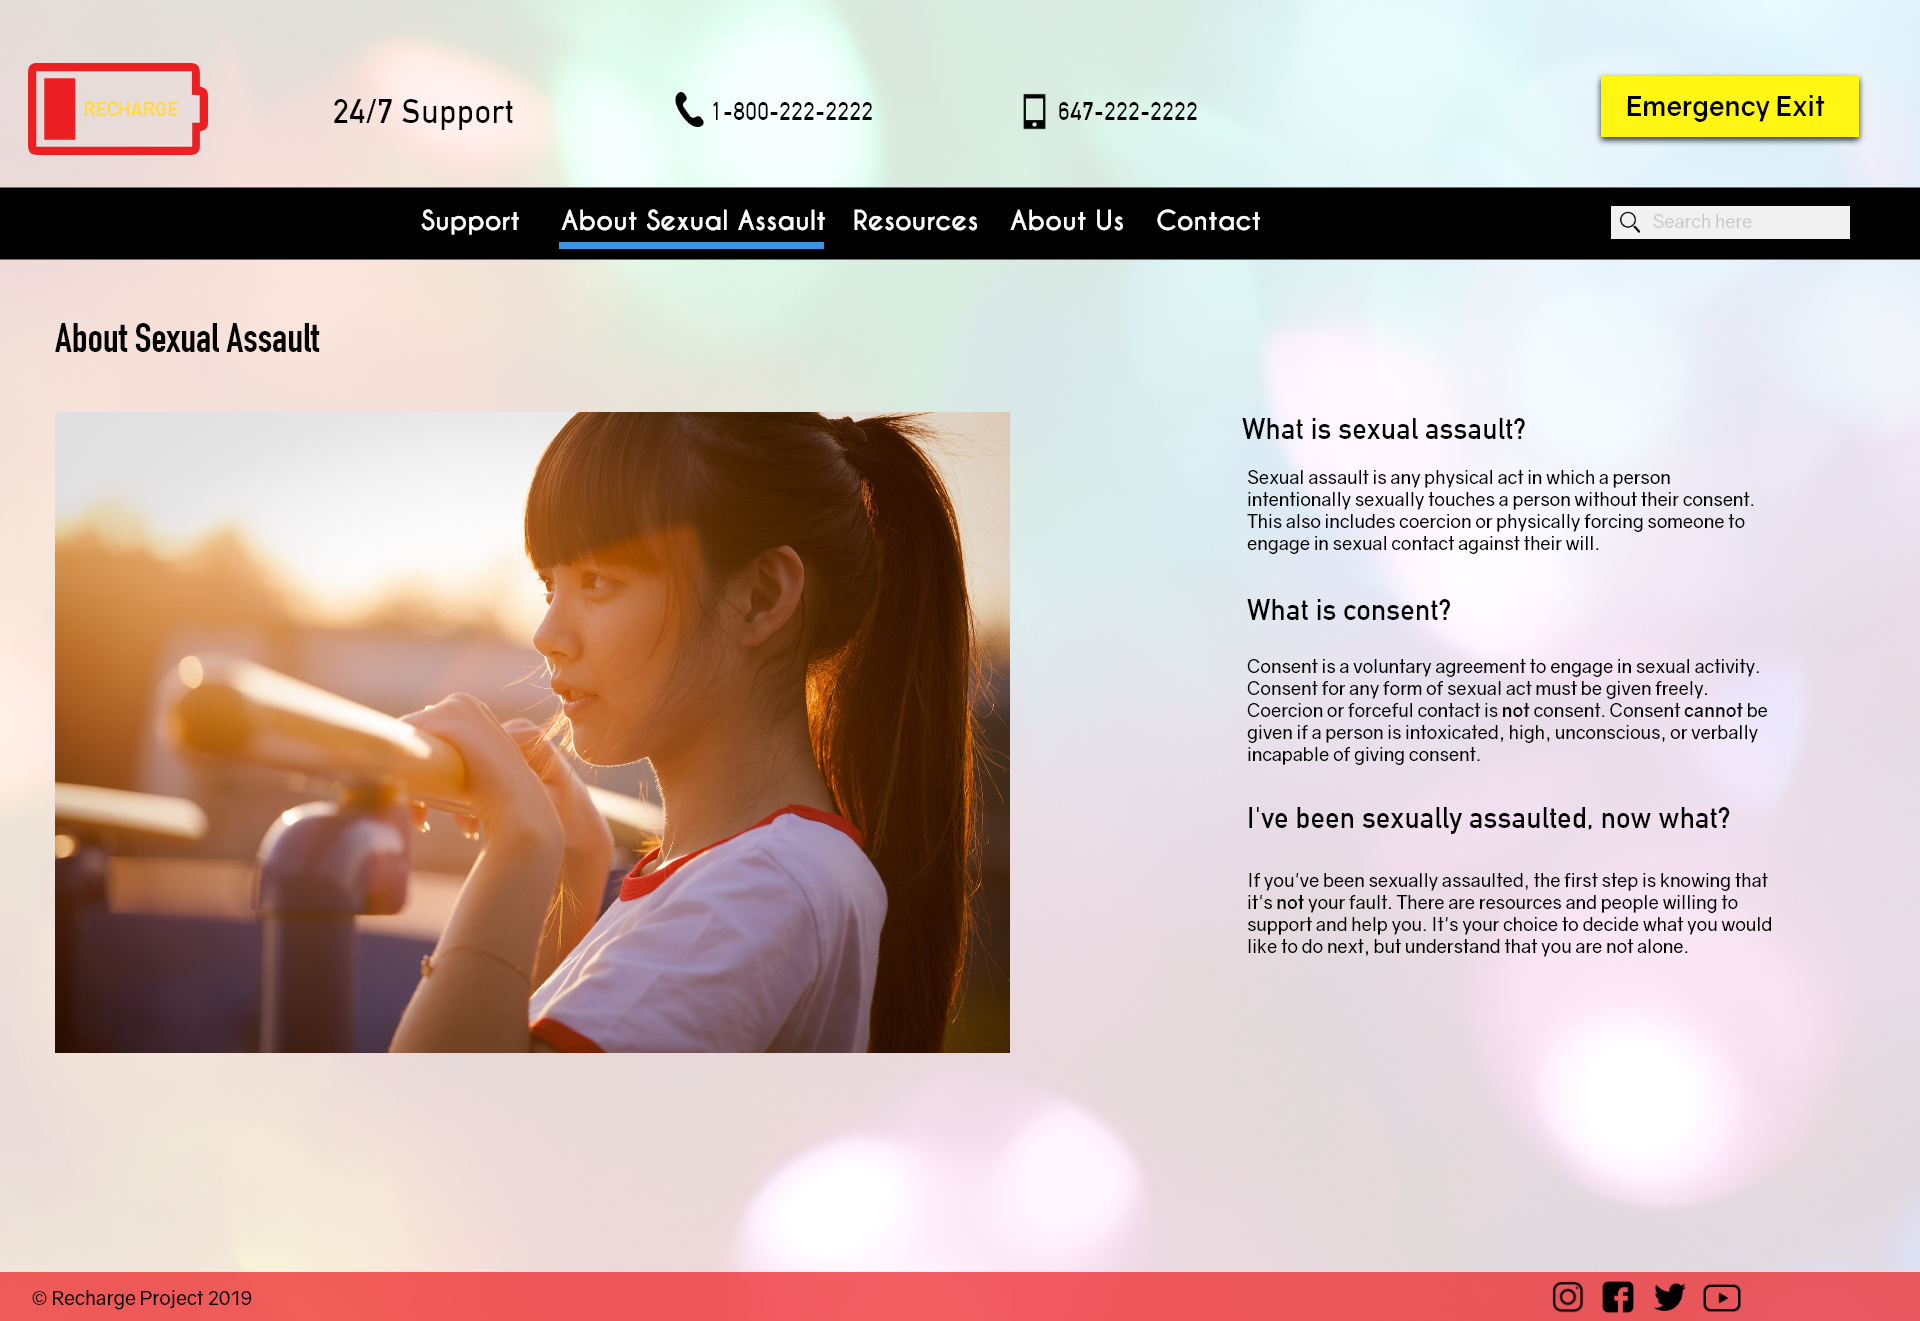Open the Support menu item

(x=470, y=221)
